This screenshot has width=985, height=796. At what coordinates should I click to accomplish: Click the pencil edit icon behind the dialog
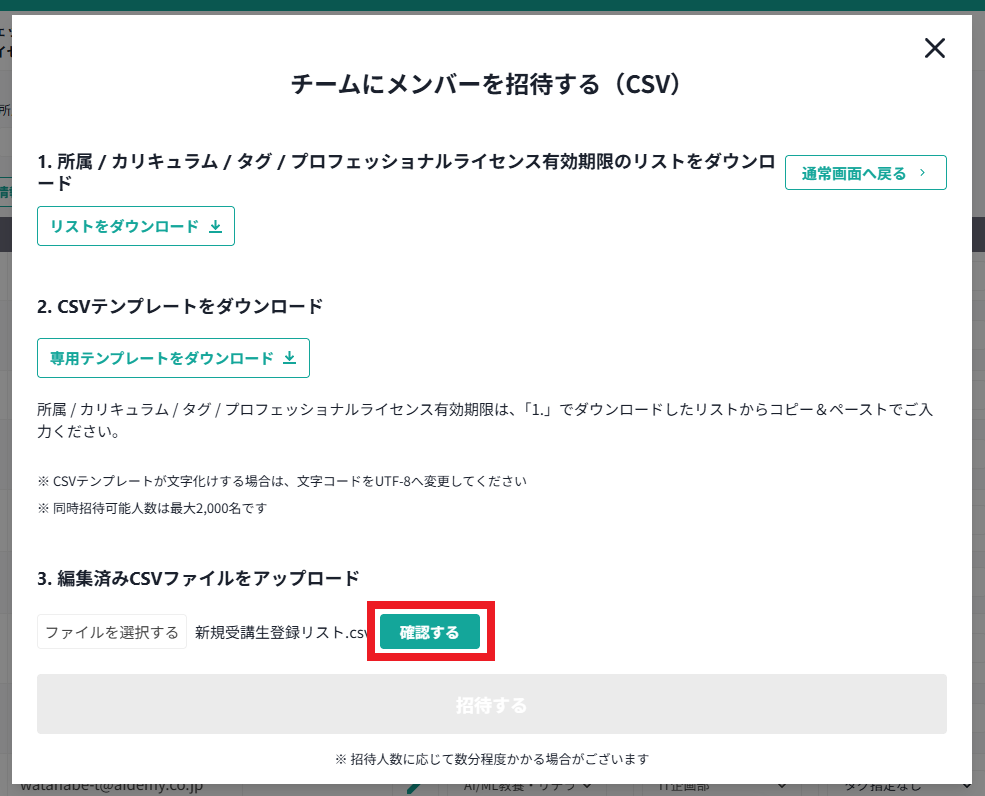412,788
